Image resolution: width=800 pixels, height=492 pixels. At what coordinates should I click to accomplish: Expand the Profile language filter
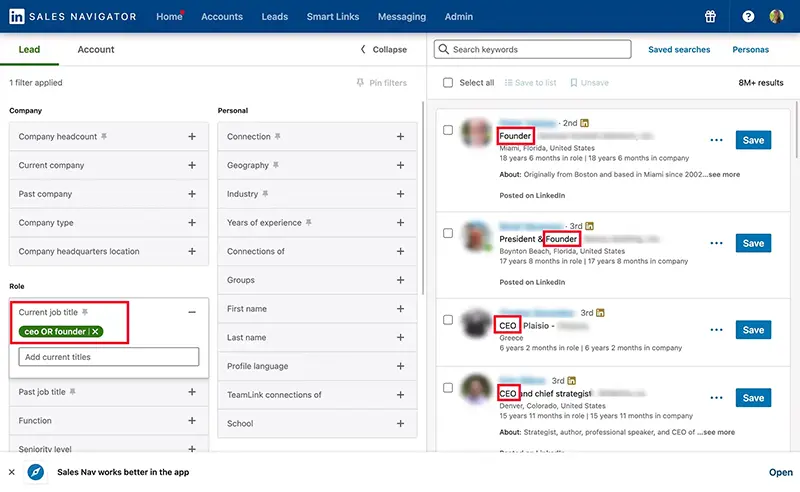tap(401, 366)
